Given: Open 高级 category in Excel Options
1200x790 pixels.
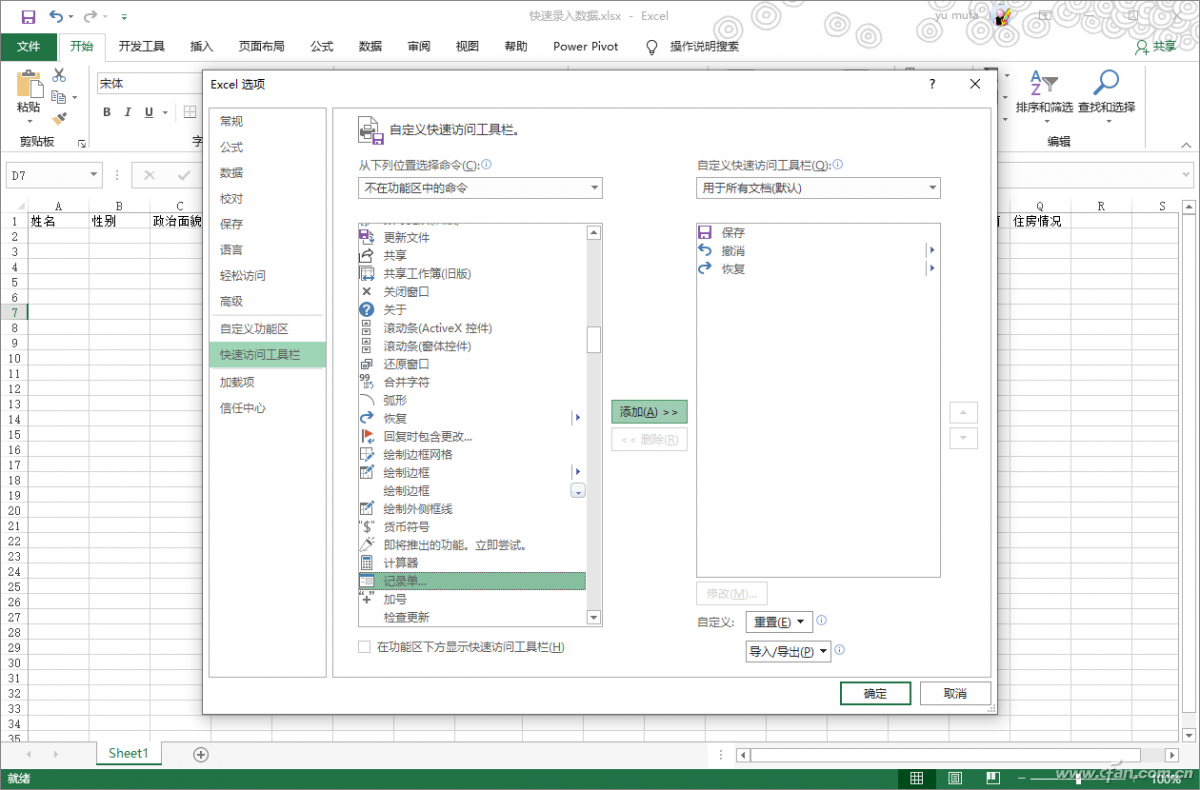Looking at the screenshot, I should 267,301.
